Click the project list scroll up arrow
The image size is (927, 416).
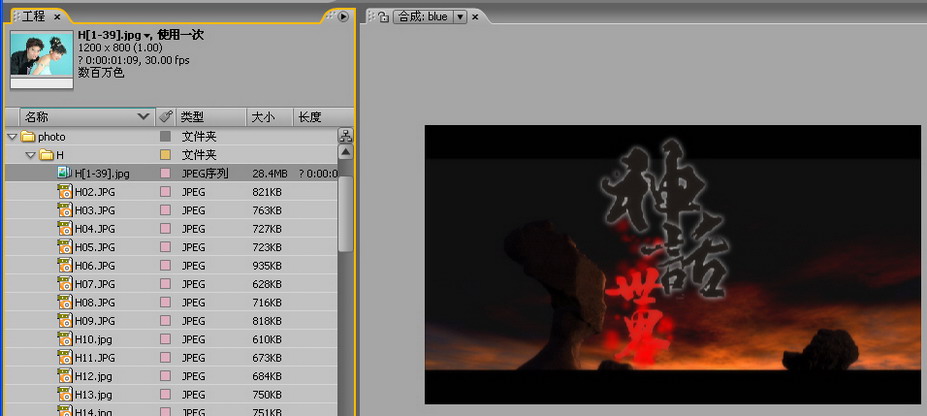(x=345, y=153)
